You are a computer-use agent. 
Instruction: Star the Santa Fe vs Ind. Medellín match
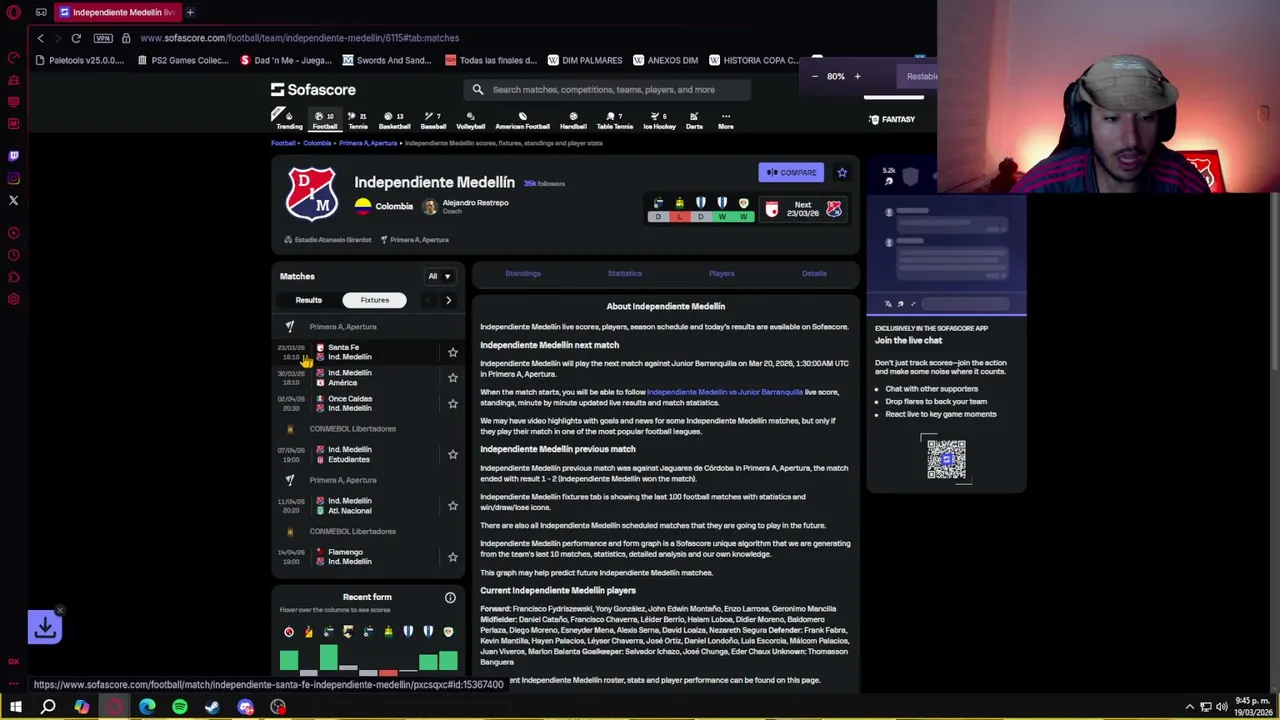(453, 352)
